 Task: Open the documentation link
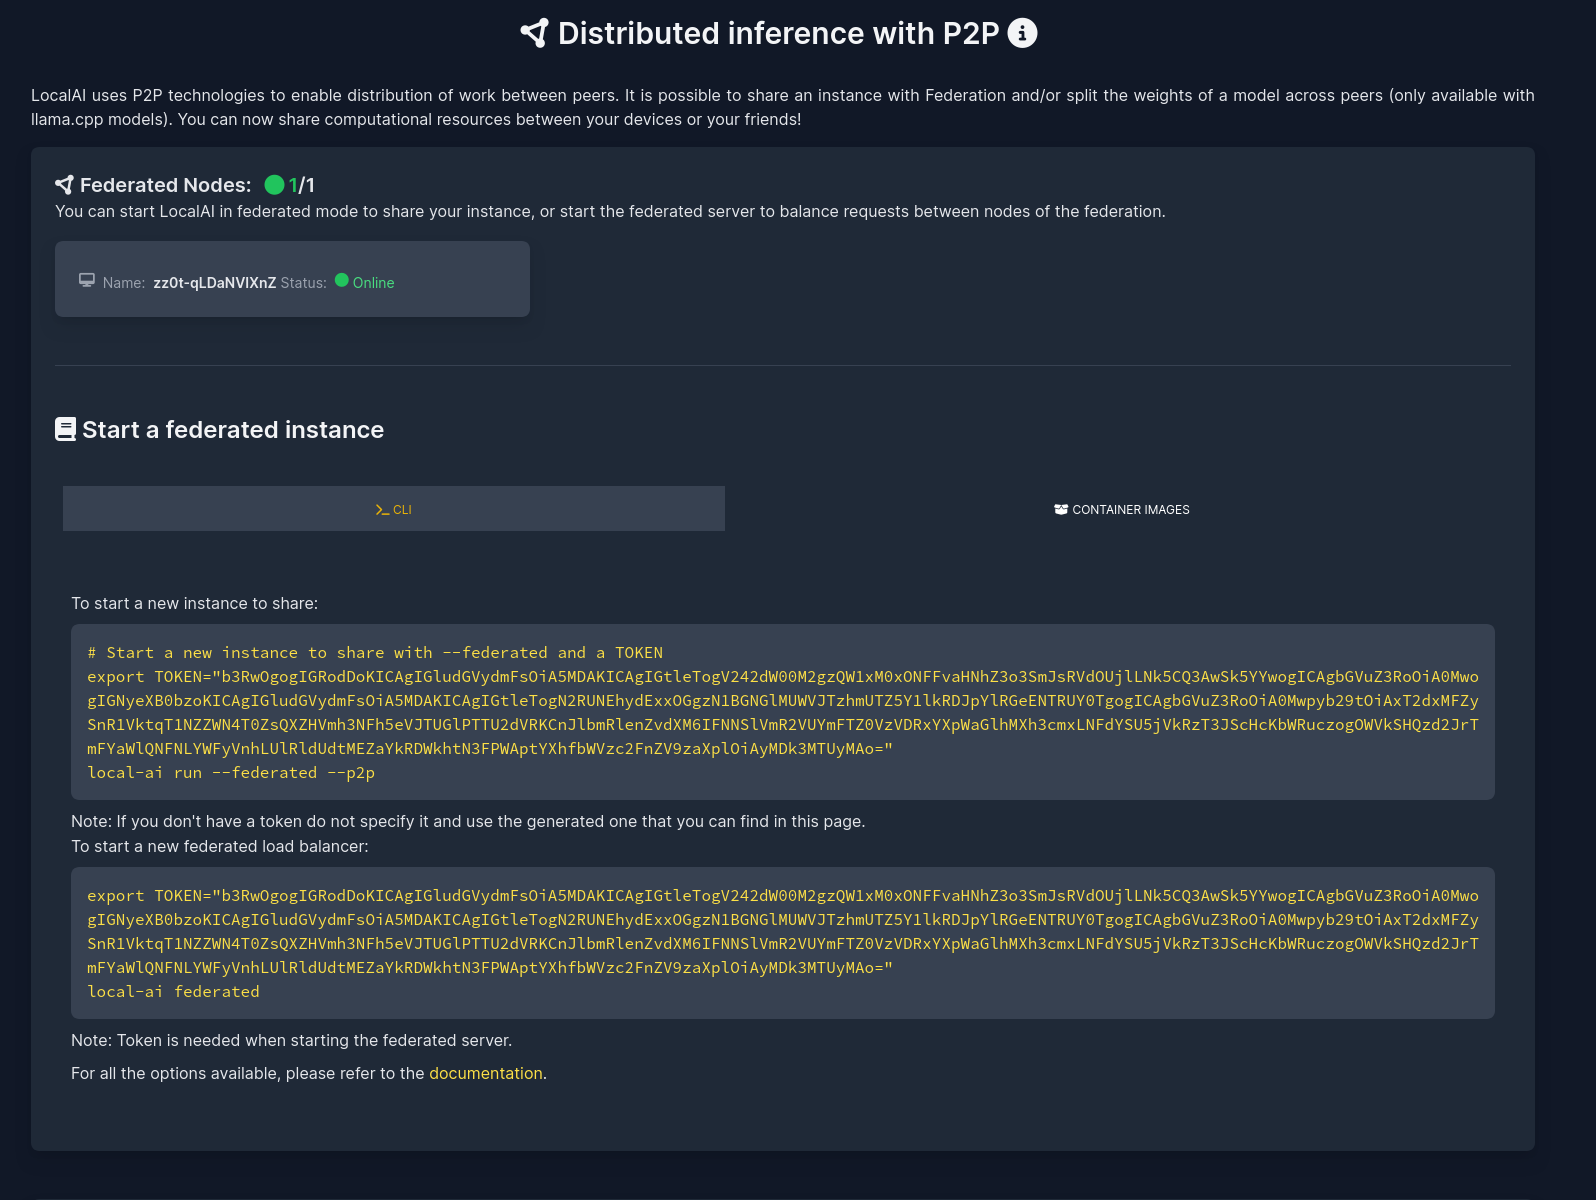[486, 1073]
